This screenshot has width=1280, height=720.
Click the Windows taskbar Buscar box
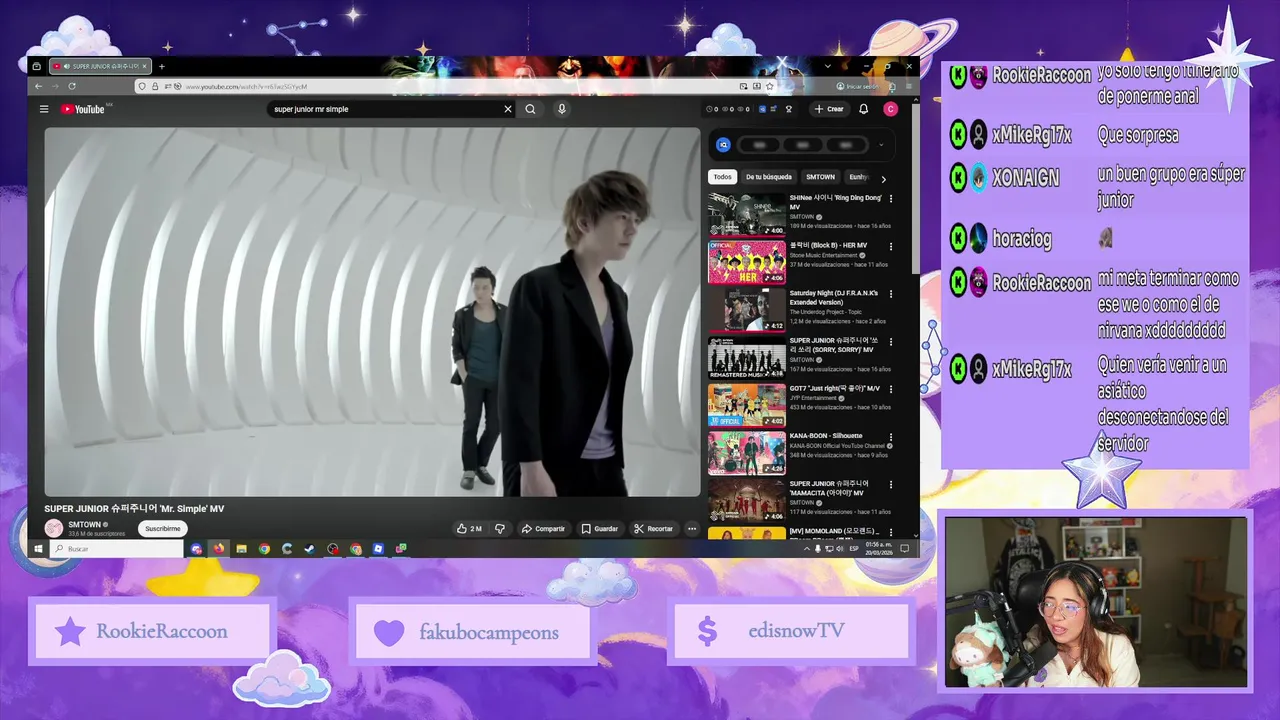click(116, 549)
